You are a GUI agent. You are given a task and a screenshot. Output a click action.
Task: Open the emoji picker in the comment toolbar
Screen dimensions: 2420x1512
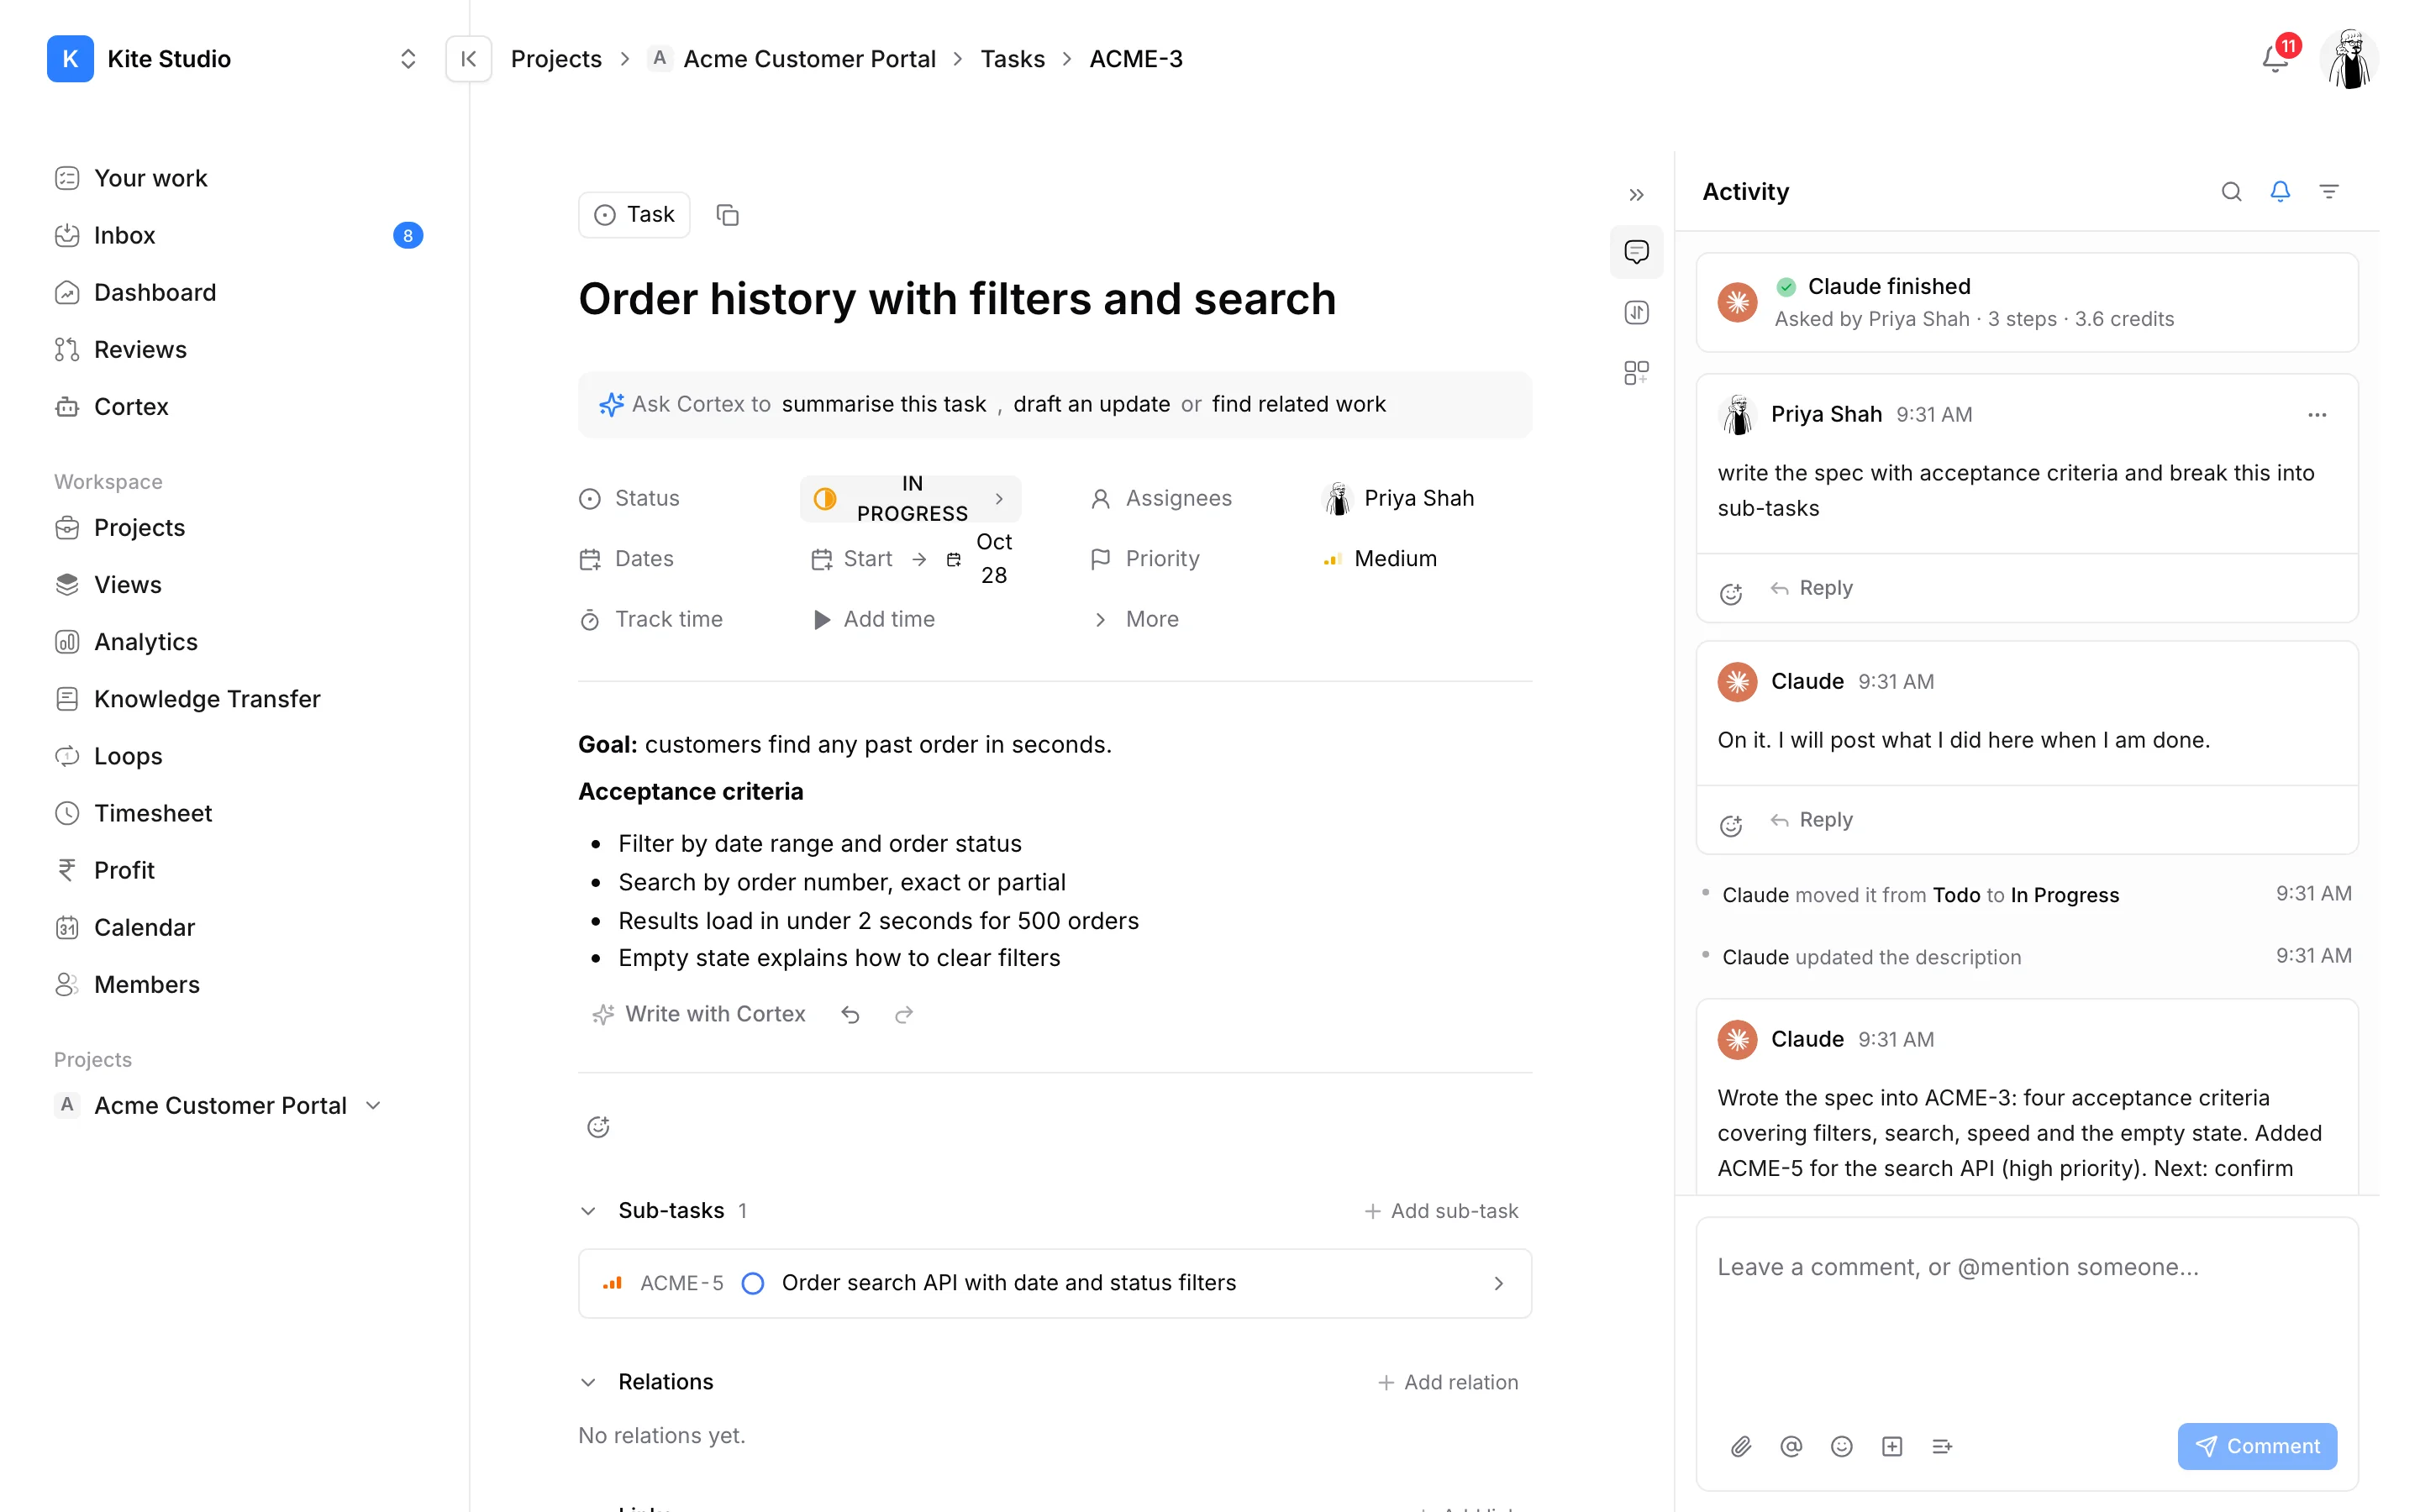(1841, 1446)
